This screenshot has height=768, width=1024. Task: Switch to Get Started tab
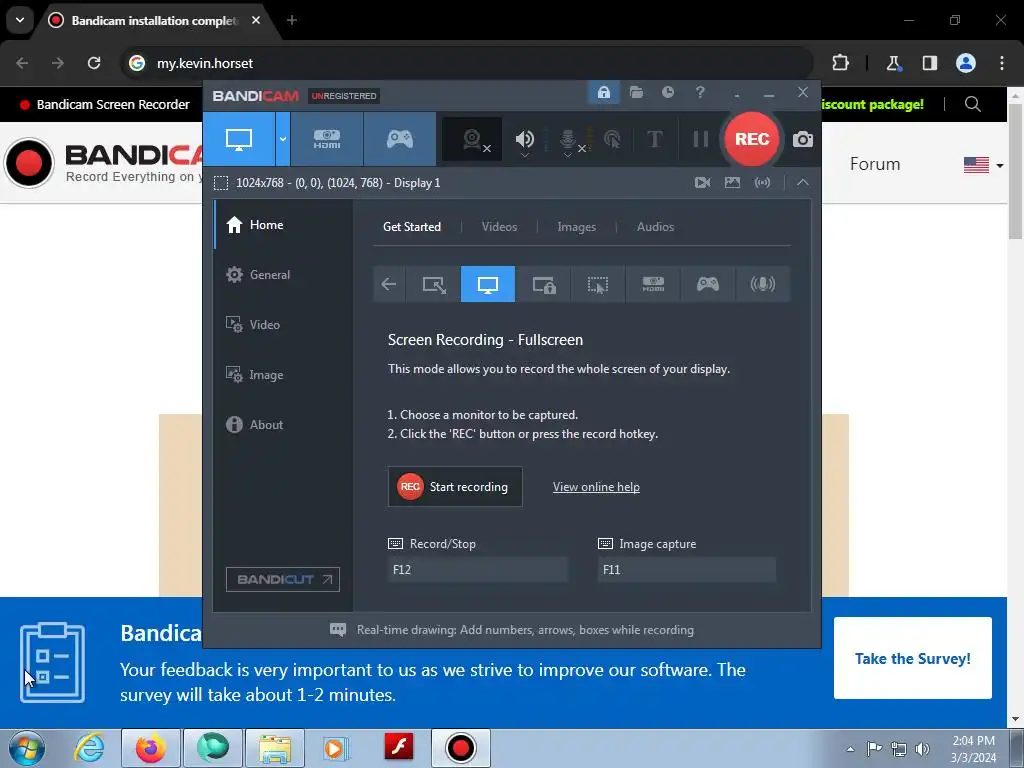411,227
